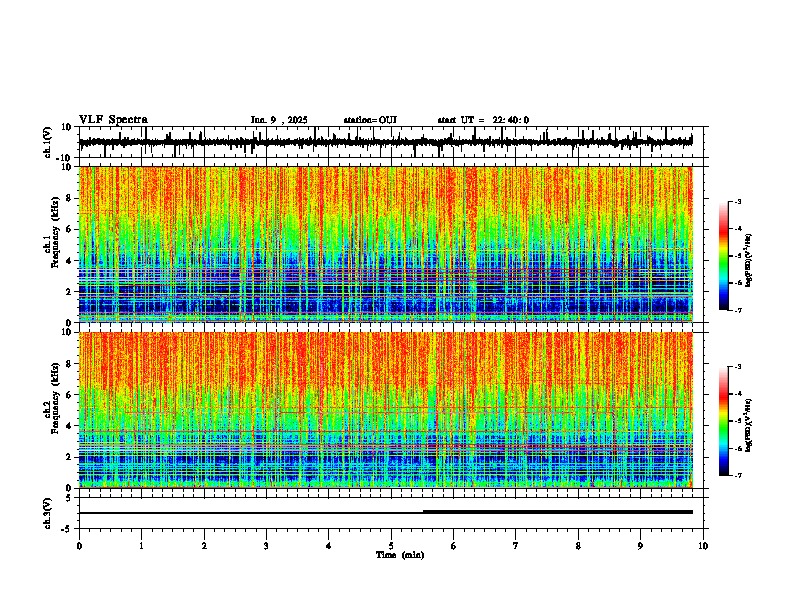Click the start UT = 22:40:0 label
792x612 pixels.
coord(483,120)
